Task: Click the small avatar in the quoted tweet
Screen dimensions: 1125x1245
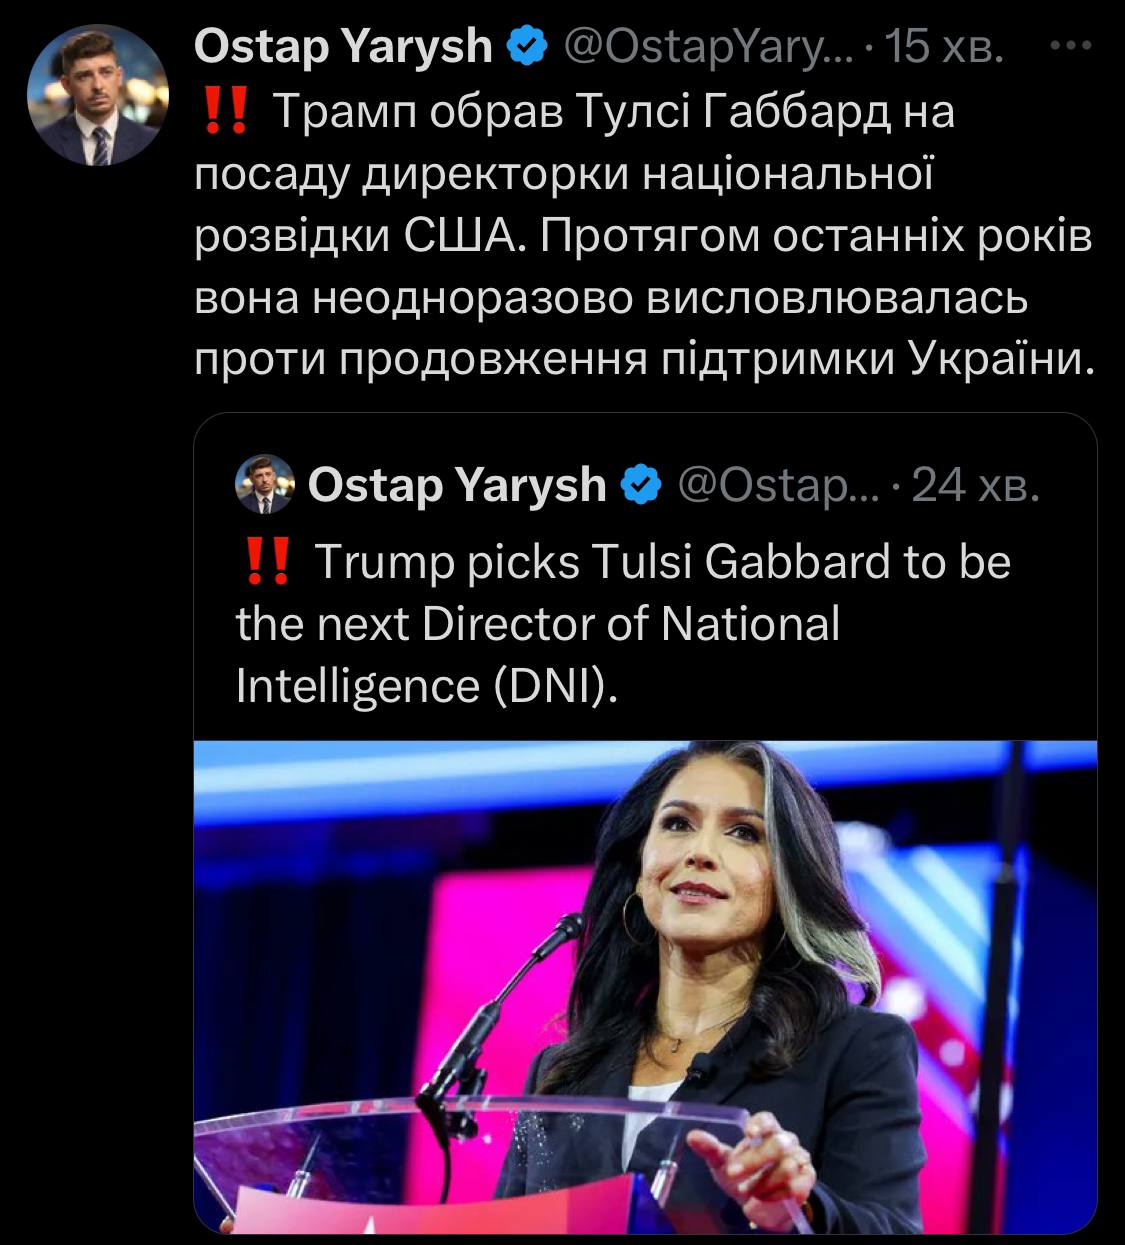Action: pyautogui.click(x=264, y=484)
